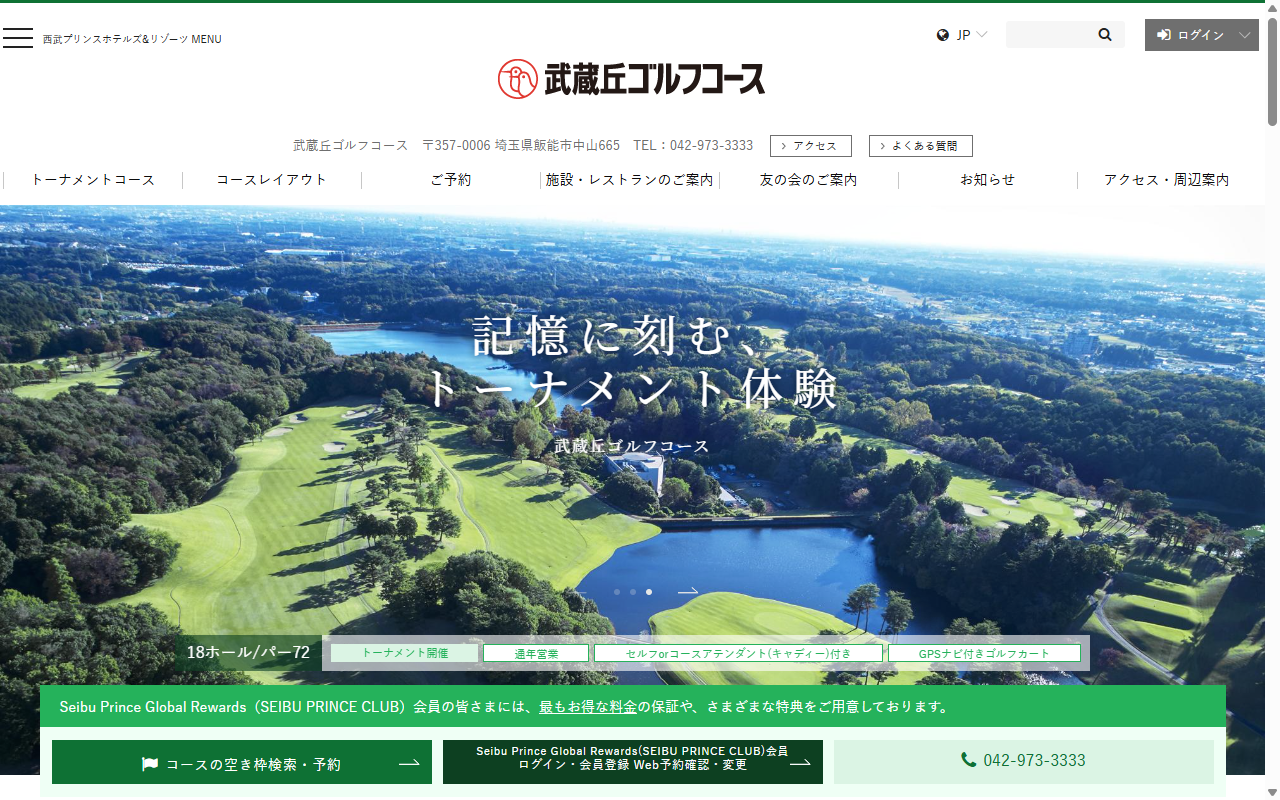Open the コースレイアウト menu

click(272, 180)
